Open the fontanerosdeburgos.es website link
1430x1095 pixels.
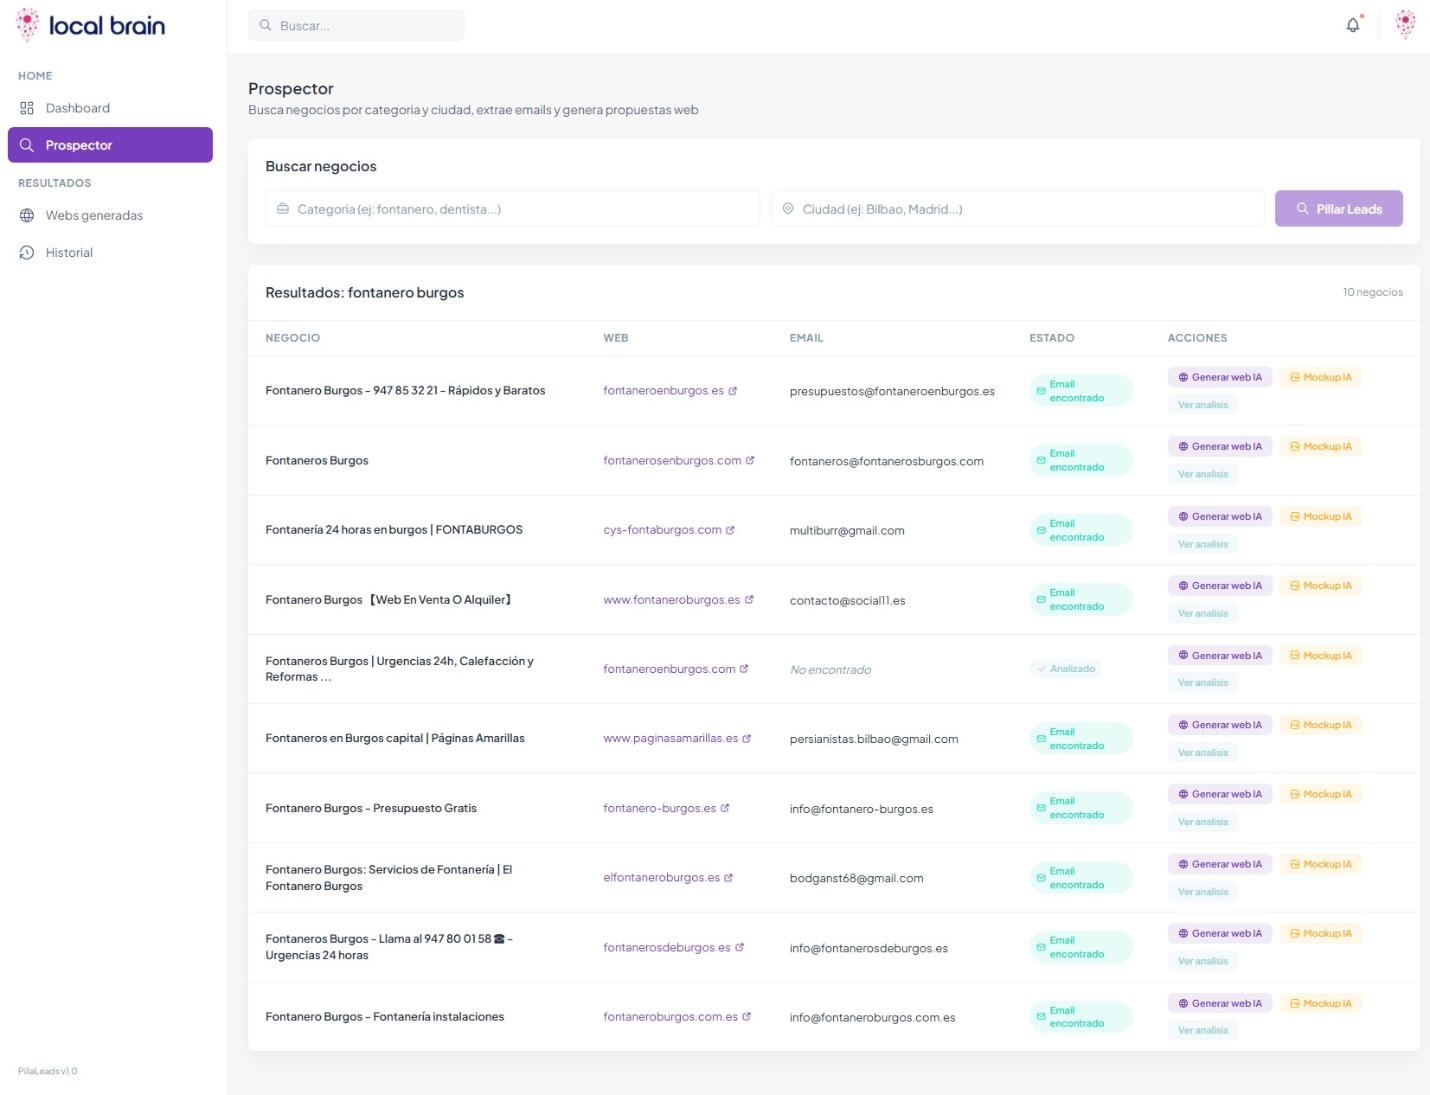[666, 948]
